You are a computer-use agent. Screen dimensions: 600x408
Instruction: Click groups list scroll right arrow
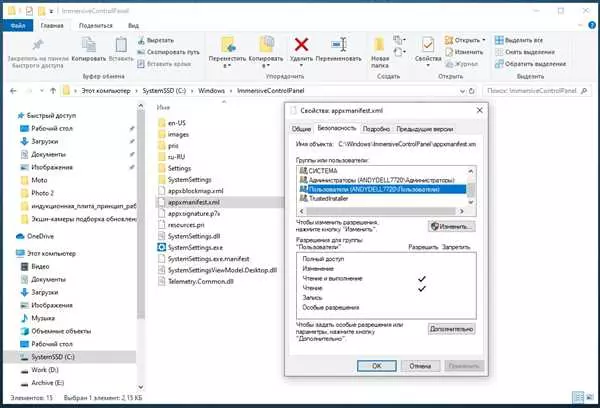coord(462,211)
